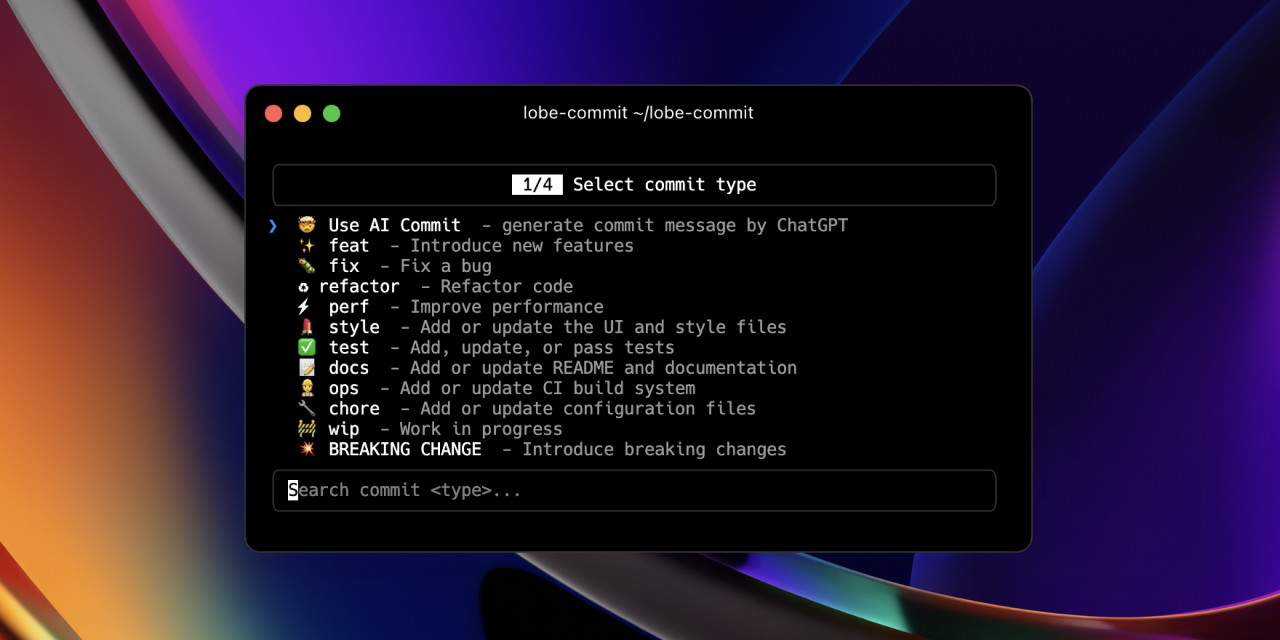Screen dimensions: 1280x640
Task: Click the blue chevron selection pointer
Action: pyautogui.click(x=272, y=226)
